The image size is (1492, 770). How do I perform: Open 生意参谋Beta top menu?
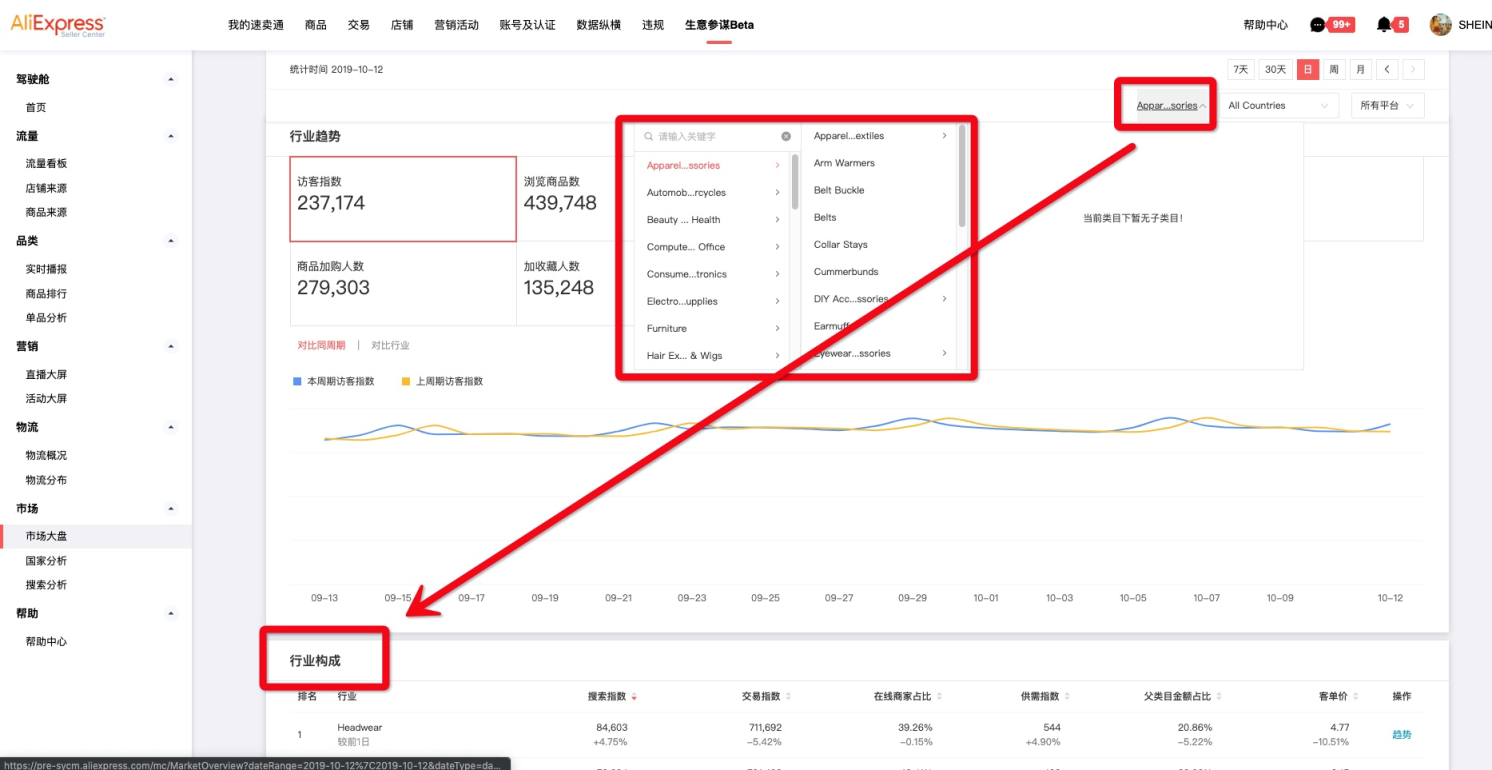pyautogui.click(x=719, y=25)
